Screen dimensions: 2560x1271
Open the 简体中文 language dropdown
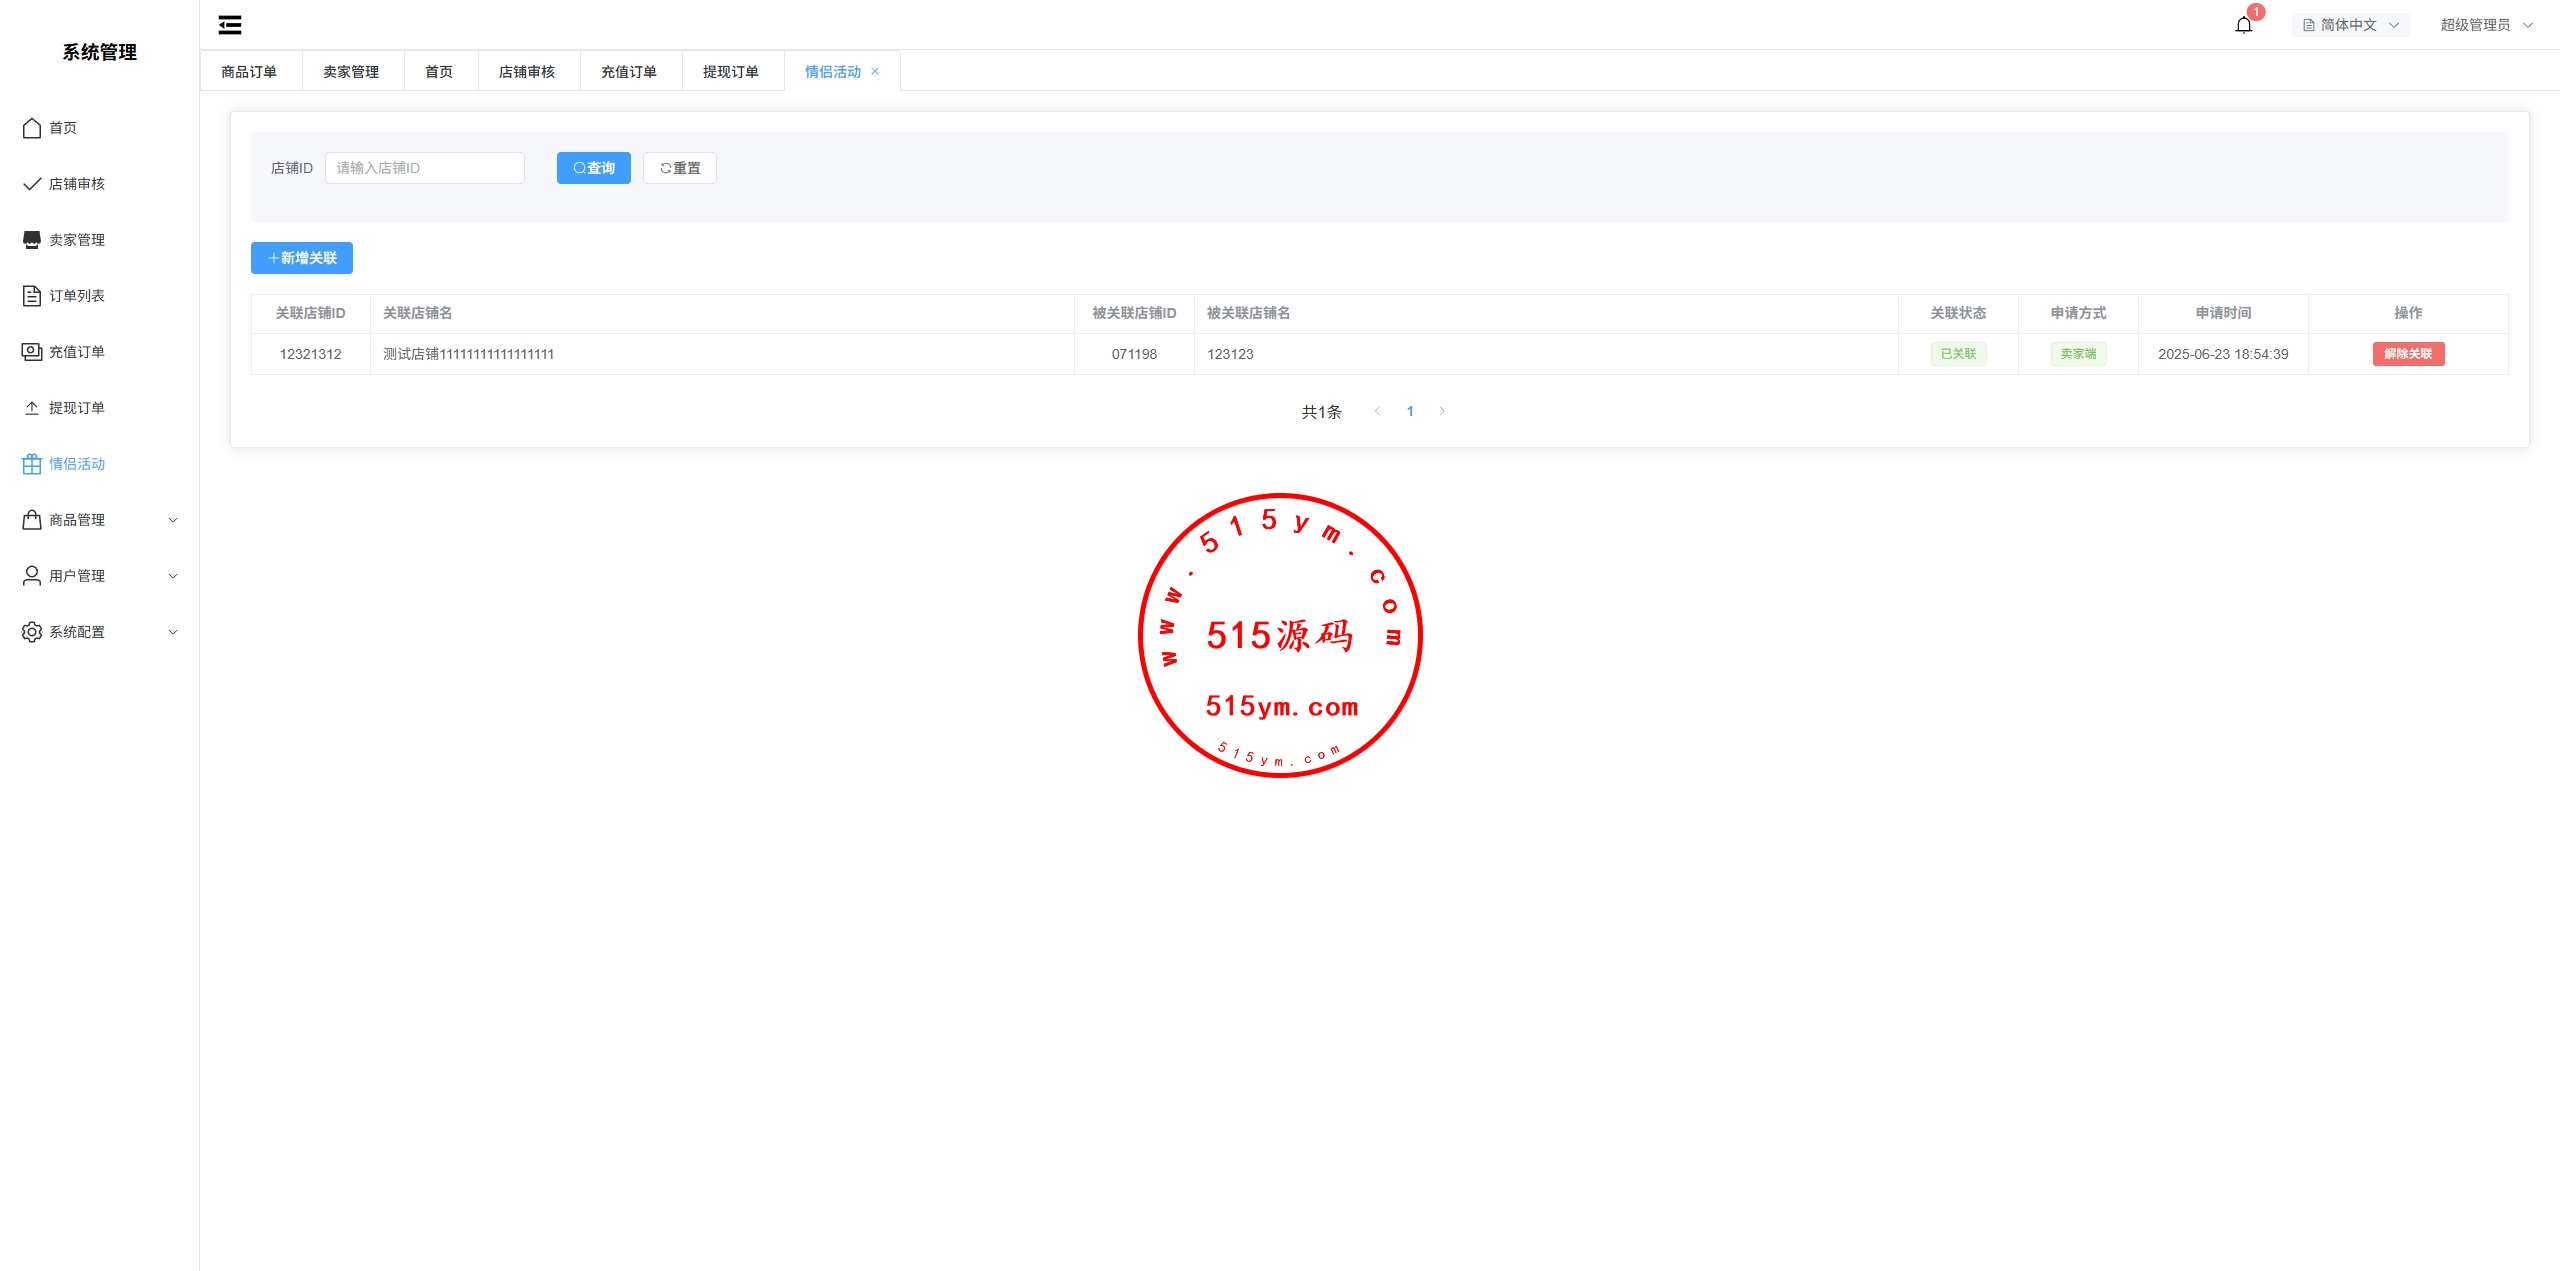[2350, 25]
